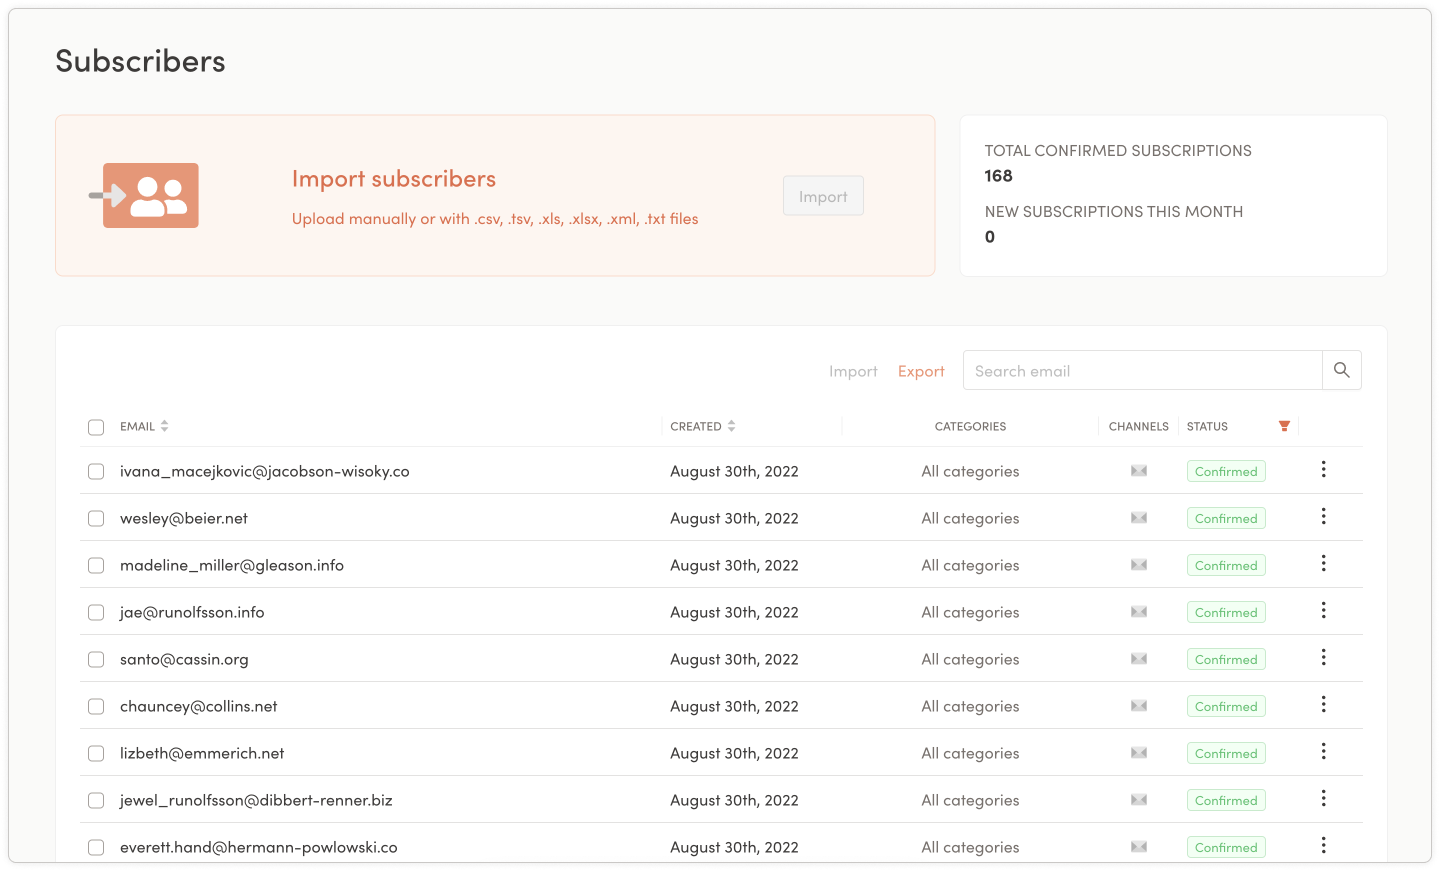Screen dimensions: 1440x871
Task: Click email channel icon for madeline_miller row
Action: [1139, 565]
